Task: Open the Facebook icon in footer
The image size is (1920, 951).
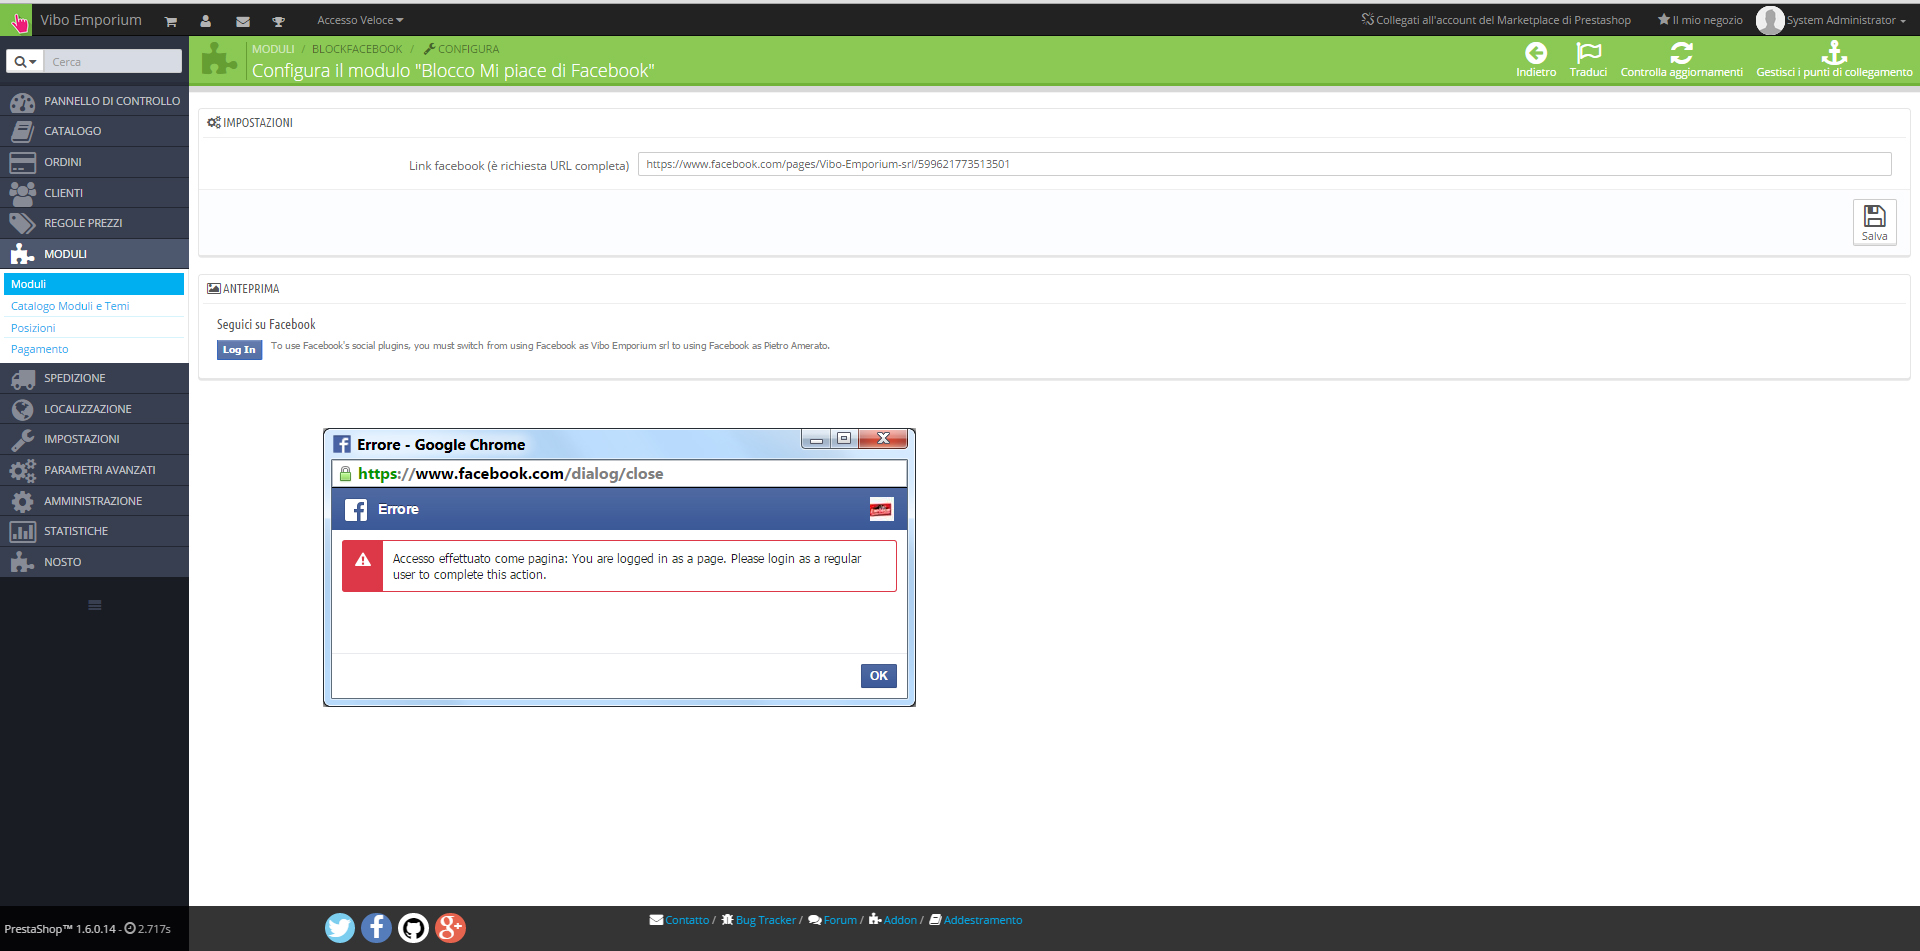Action: click(x=376, y=928)
